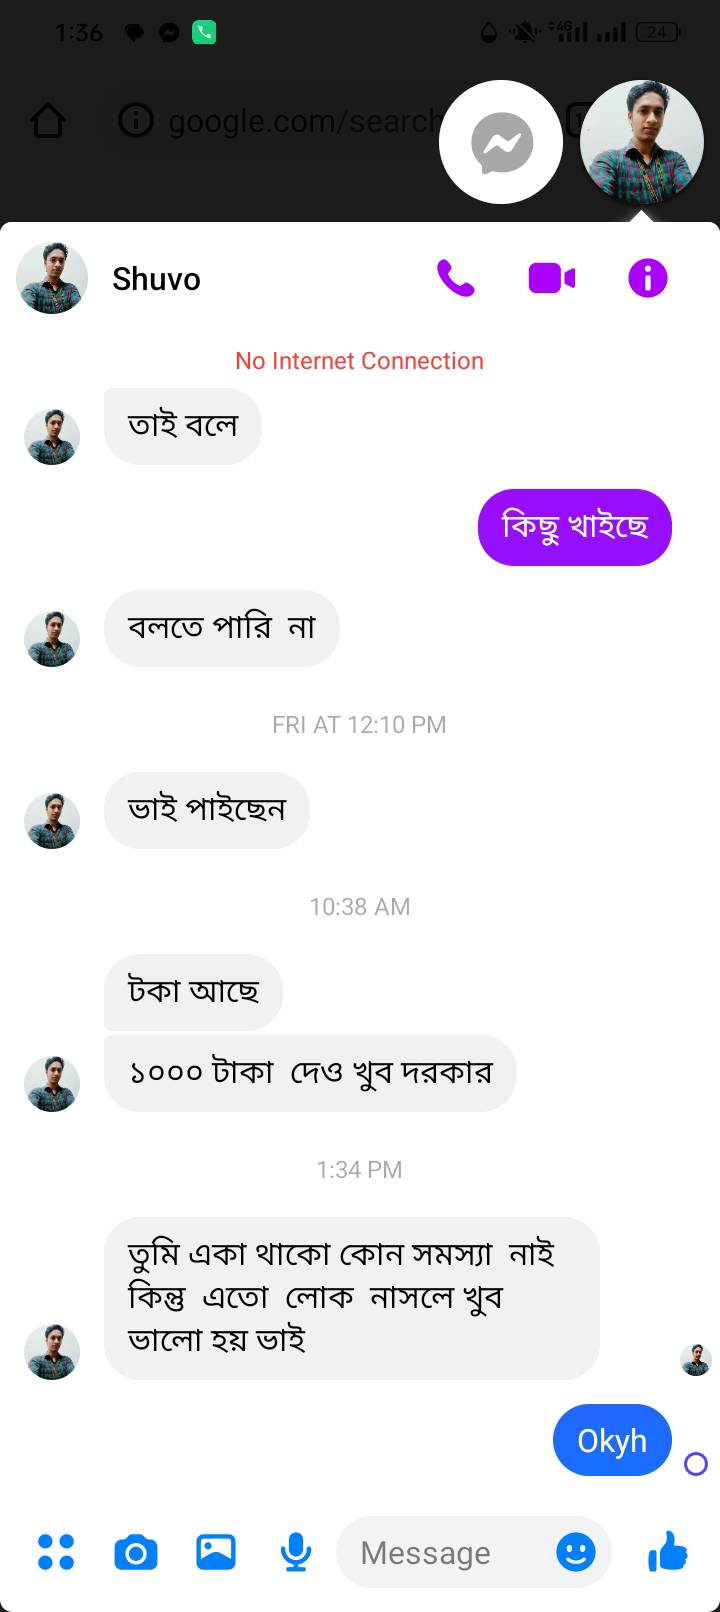Tap the browser home icon
The image size is (720, 1612).
(x=48, y=121)
